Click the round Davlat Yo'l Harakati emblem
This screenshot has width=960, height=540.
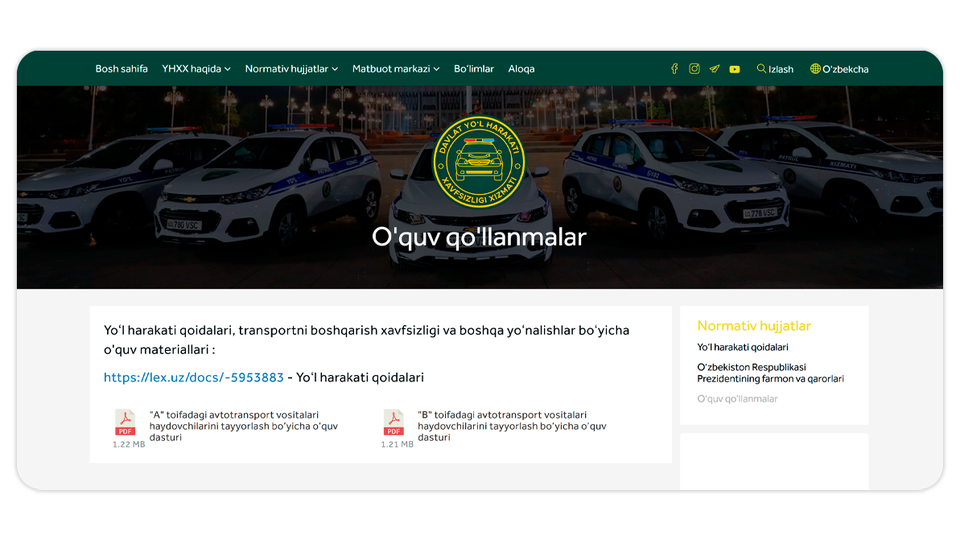coord(479,162)
